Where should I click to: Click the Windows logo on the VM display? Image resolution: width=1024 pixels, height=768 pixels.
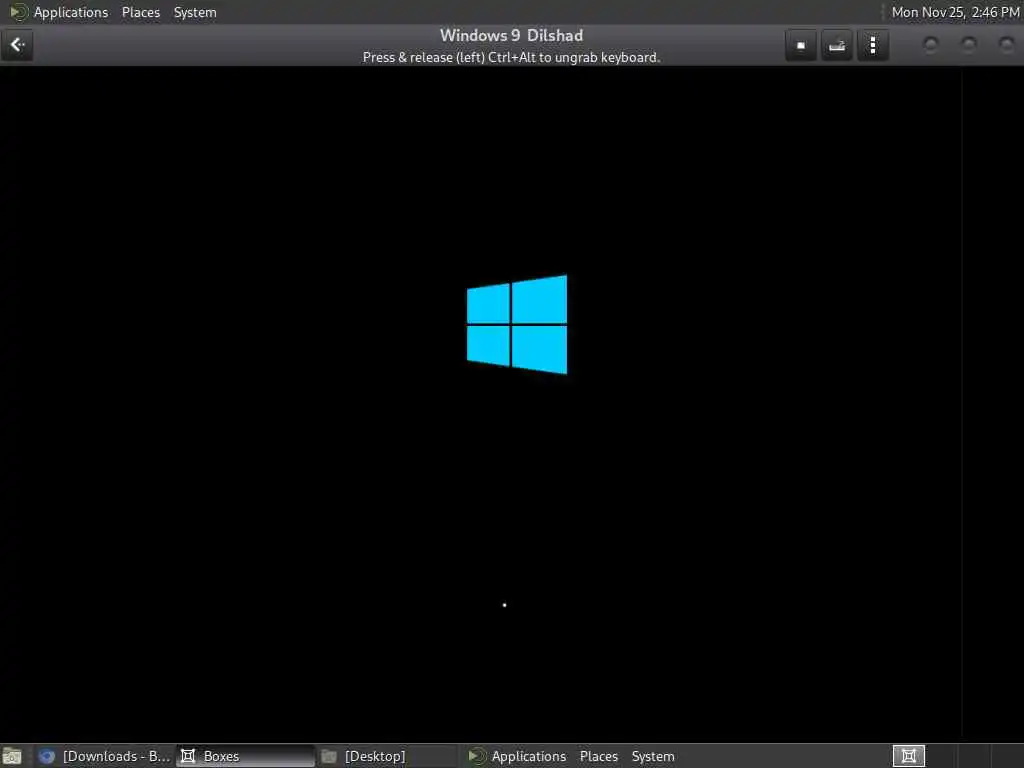point(517,325)
